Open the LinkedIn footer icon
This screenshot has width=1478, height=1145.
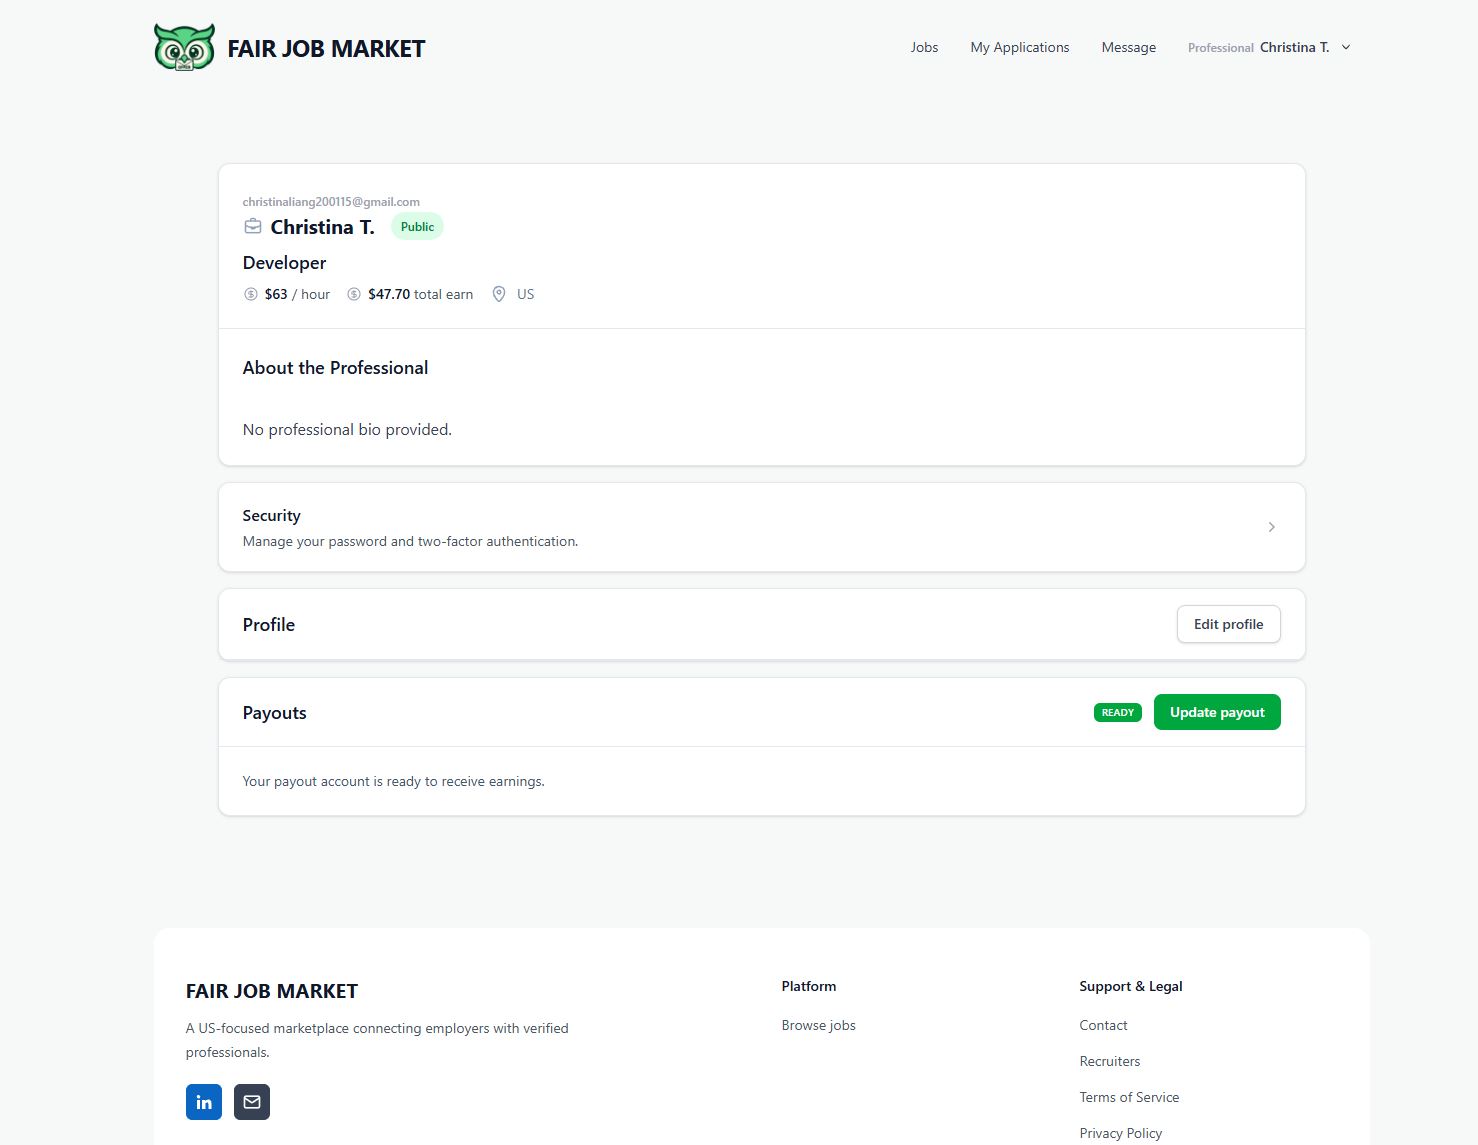click(204, 1102)
